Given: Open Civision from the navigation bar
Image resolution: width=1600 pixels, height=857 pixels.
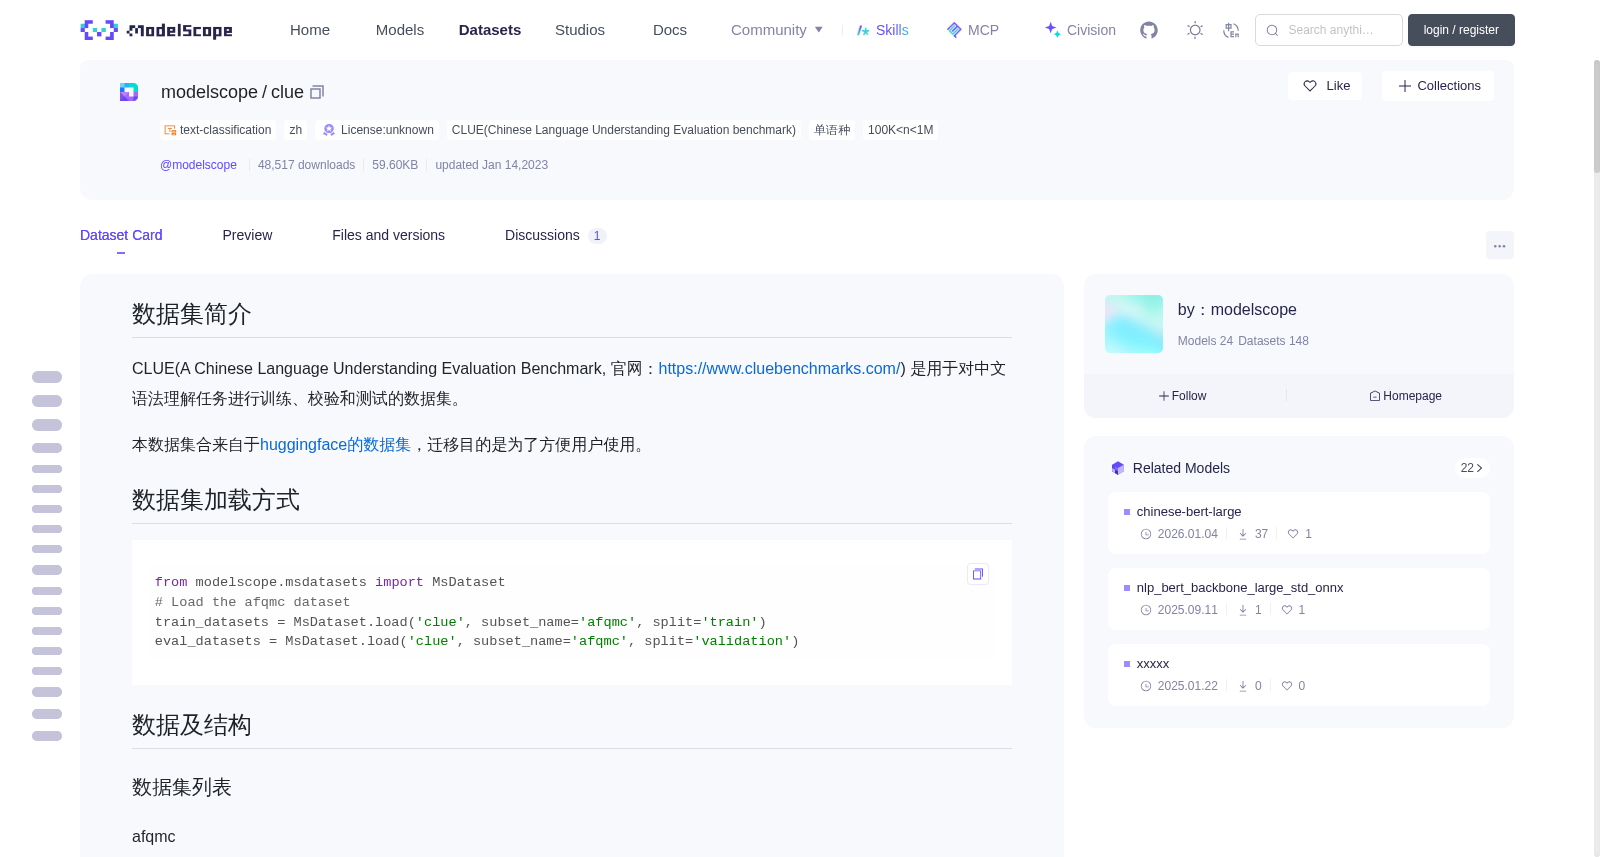Looking at the screenshot, I should click(1080, 30).
